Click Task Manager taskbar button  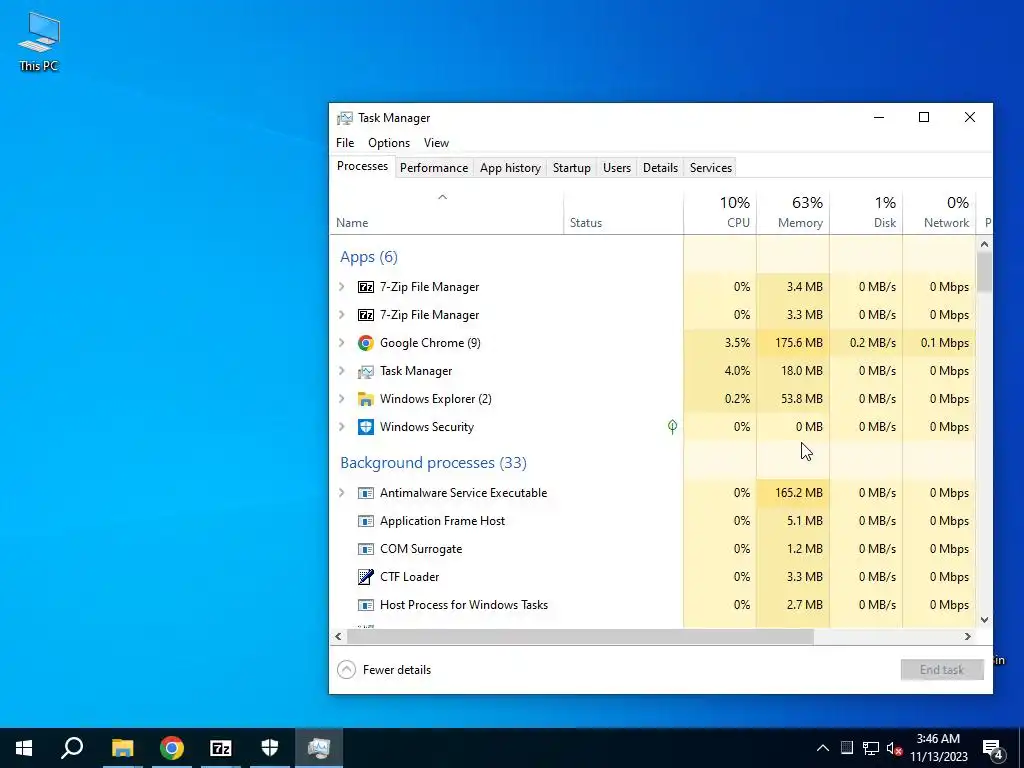pyautogui.click(x=319, y=748)
